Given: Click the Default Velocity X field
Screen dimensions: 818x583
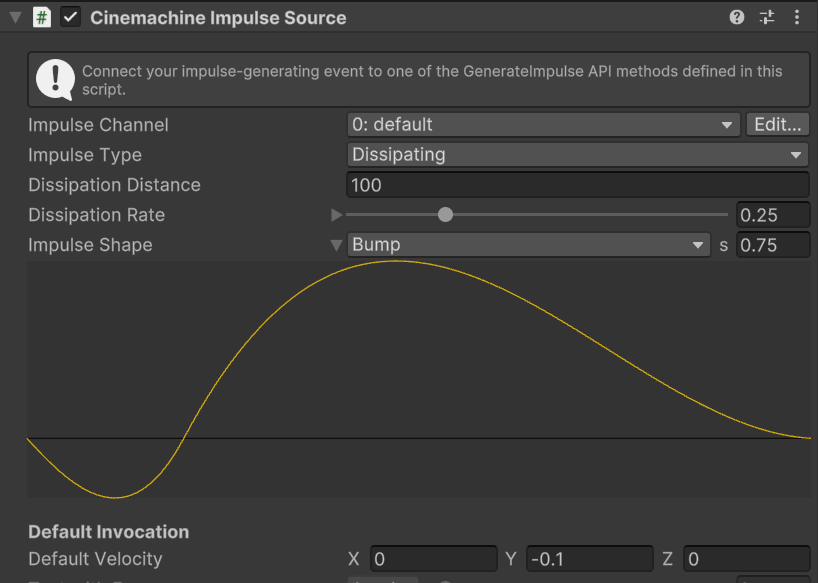Looking at the screenshot, I should 433,559.
